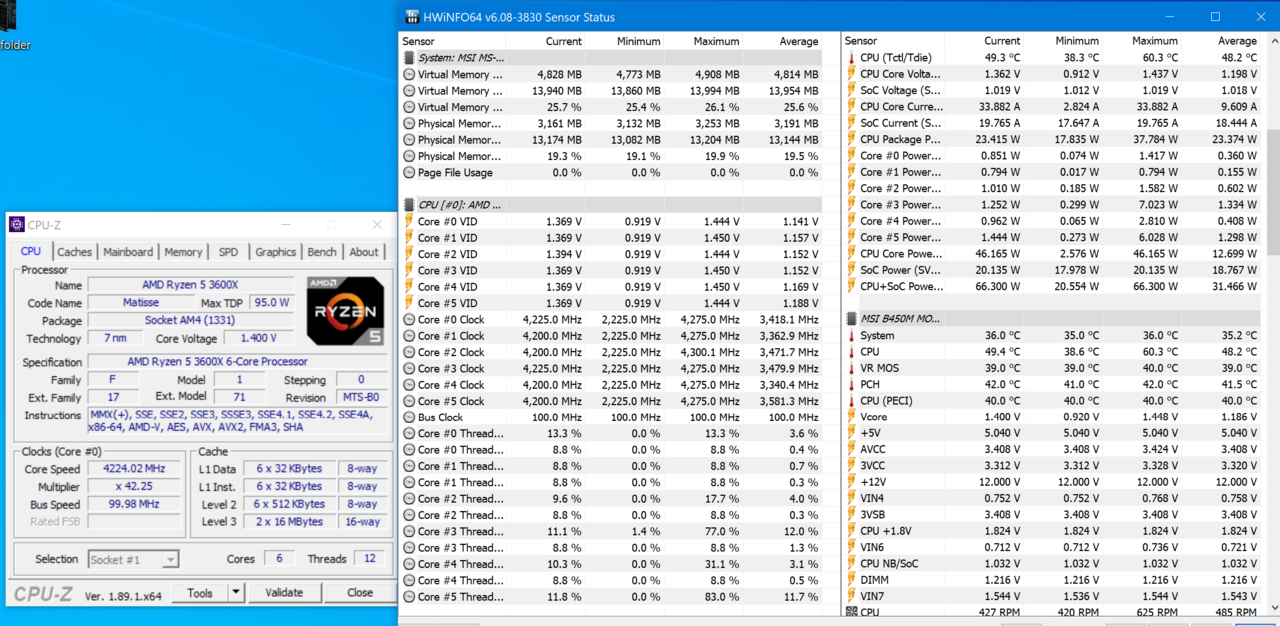Viewport: 1280px width, 626px height.
Task: Select the SoC Current row in right pane
Action: click(1051, 123)
